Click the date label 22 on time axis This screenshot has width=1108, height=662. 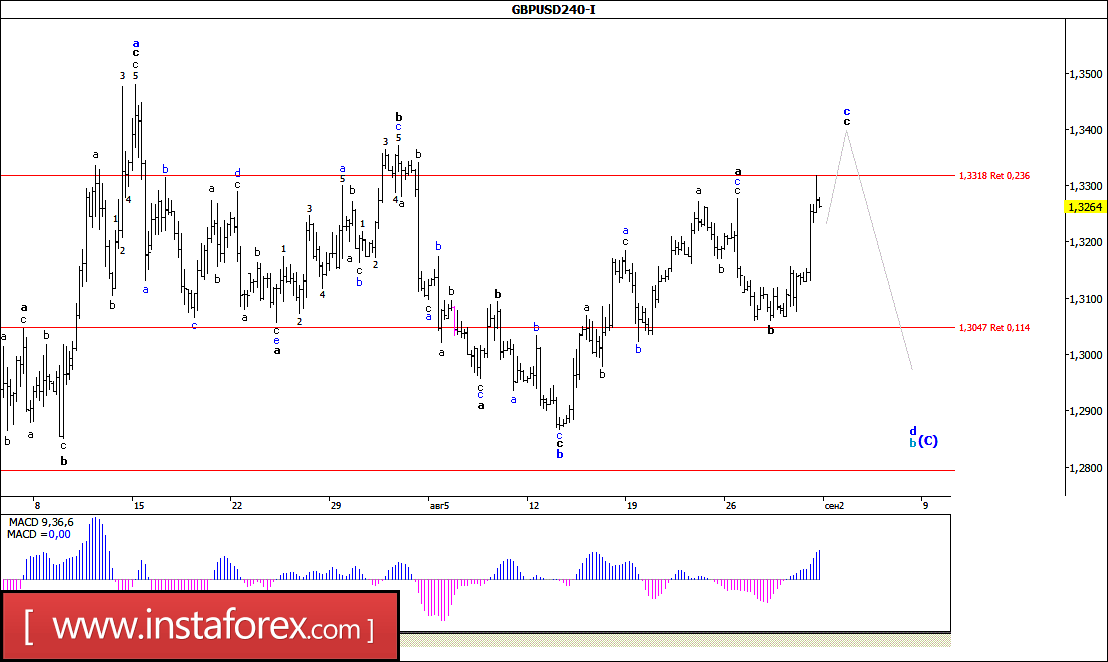coord(237,506)
